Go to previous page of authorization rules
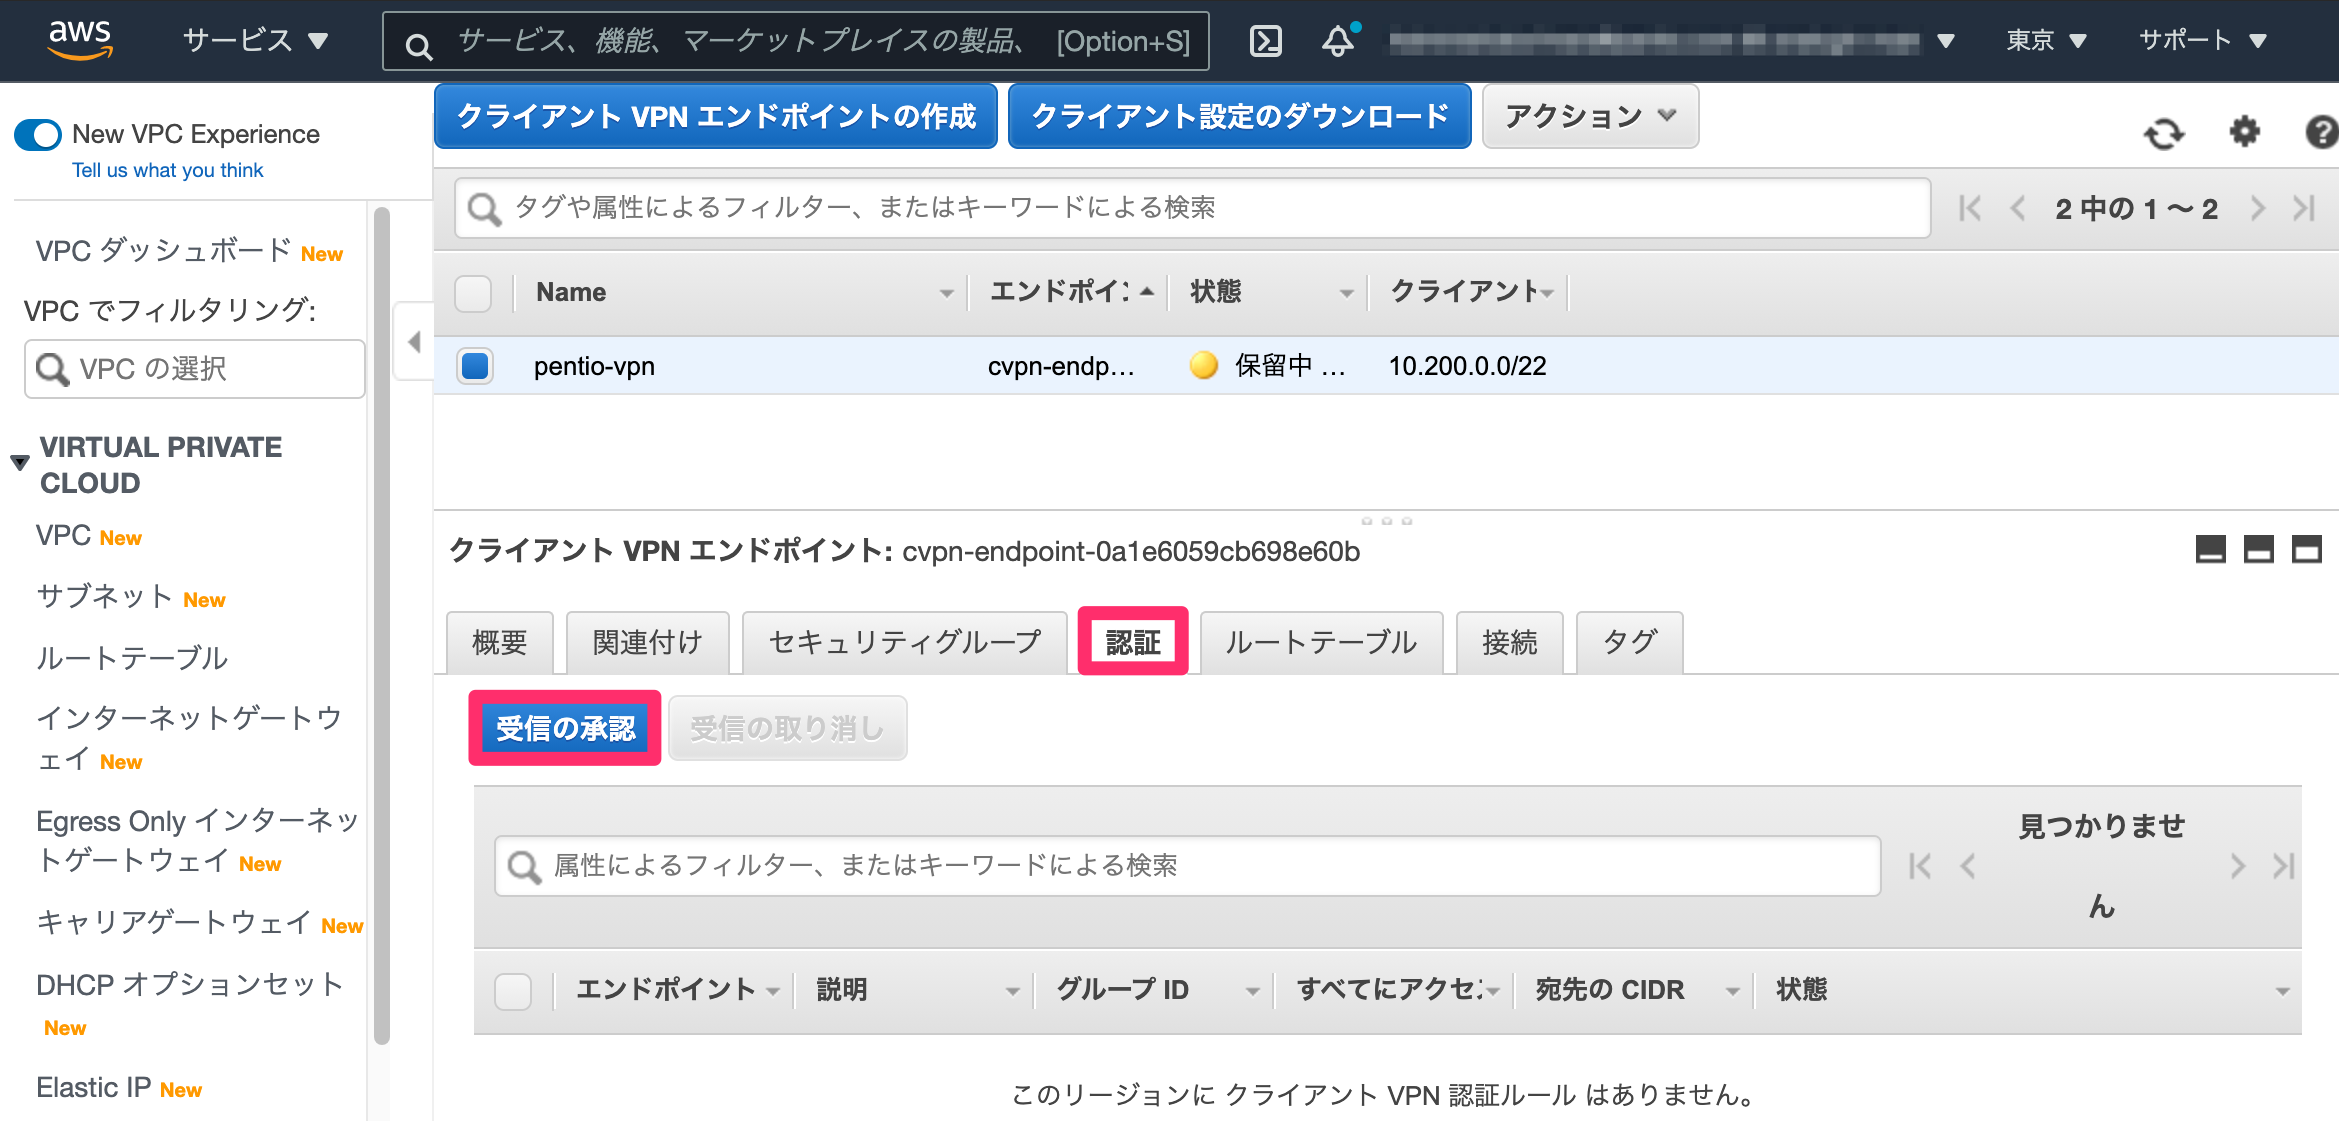The height and width of the screenshot is (1121, 2339). click(x=1967, y=866)
